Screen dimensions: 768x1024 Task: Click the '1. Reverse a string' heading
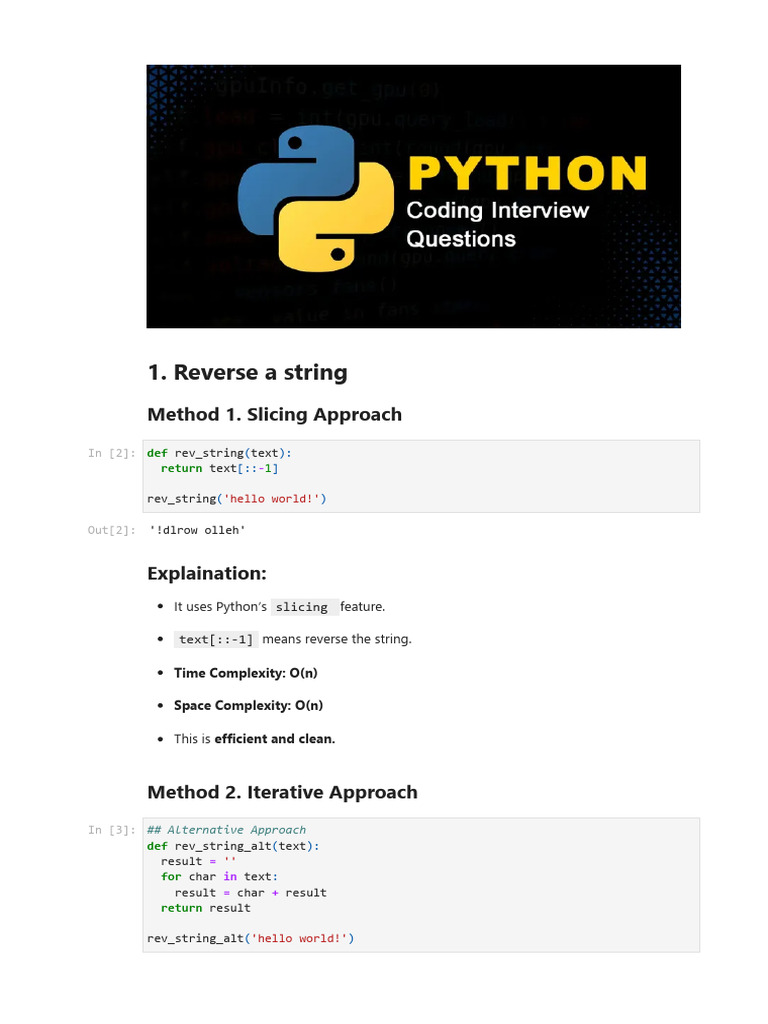click(247, 373)
